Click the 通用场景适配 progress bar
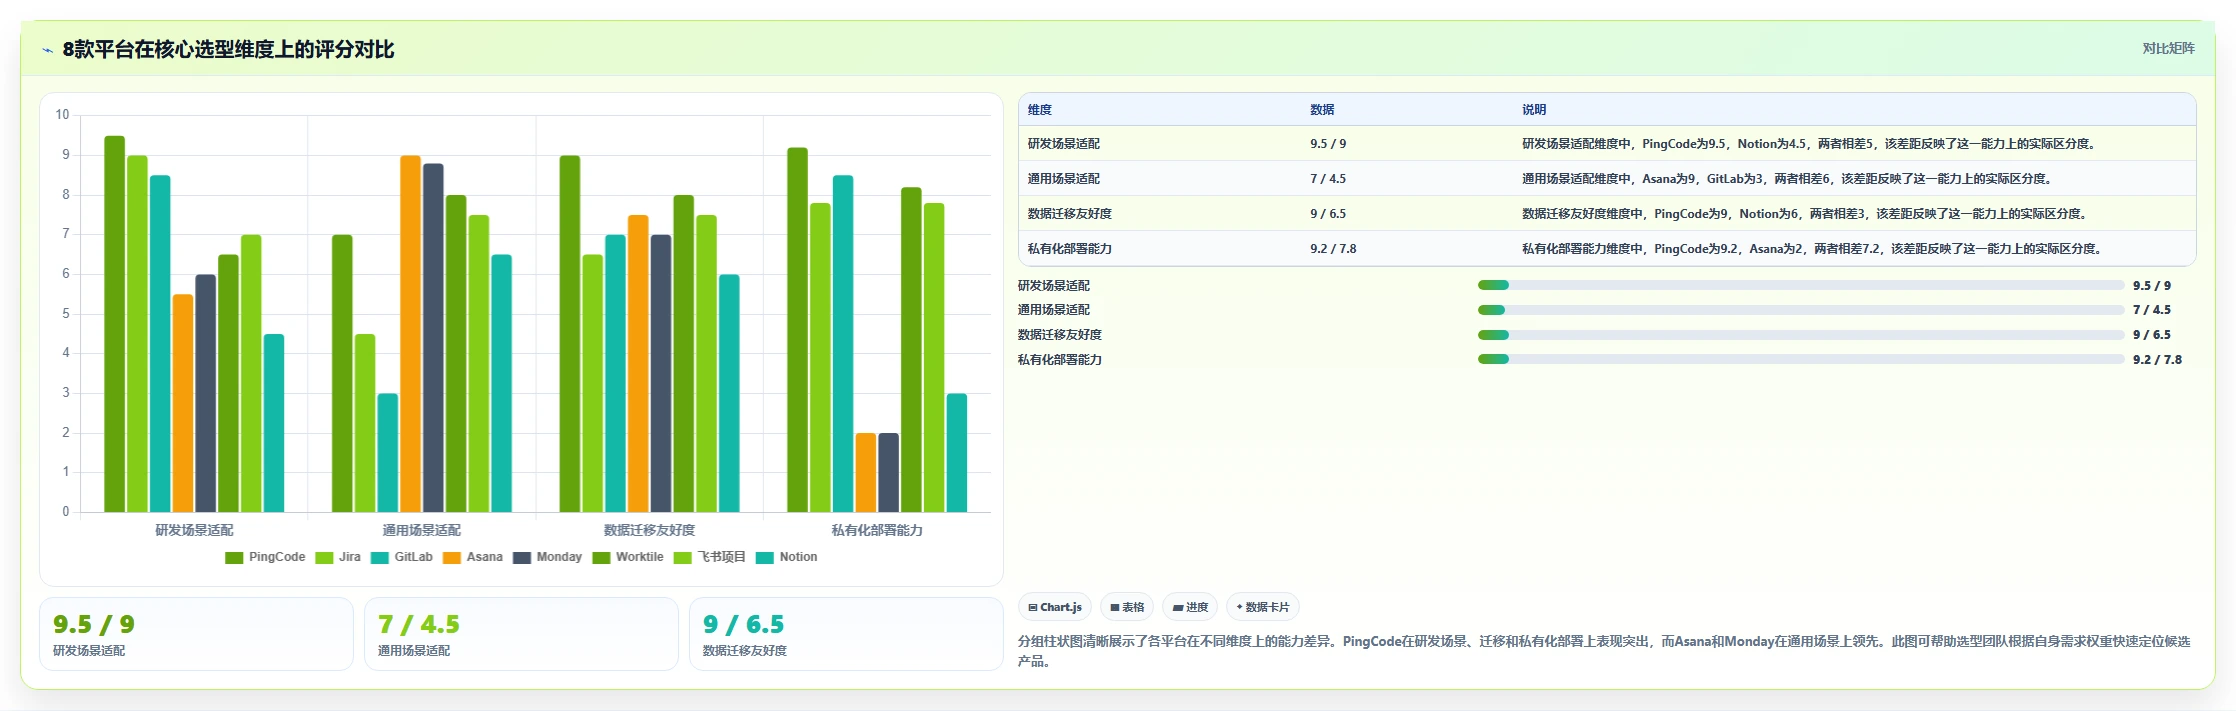This screenshot has height=711, width=2236. click(1801, 310)
